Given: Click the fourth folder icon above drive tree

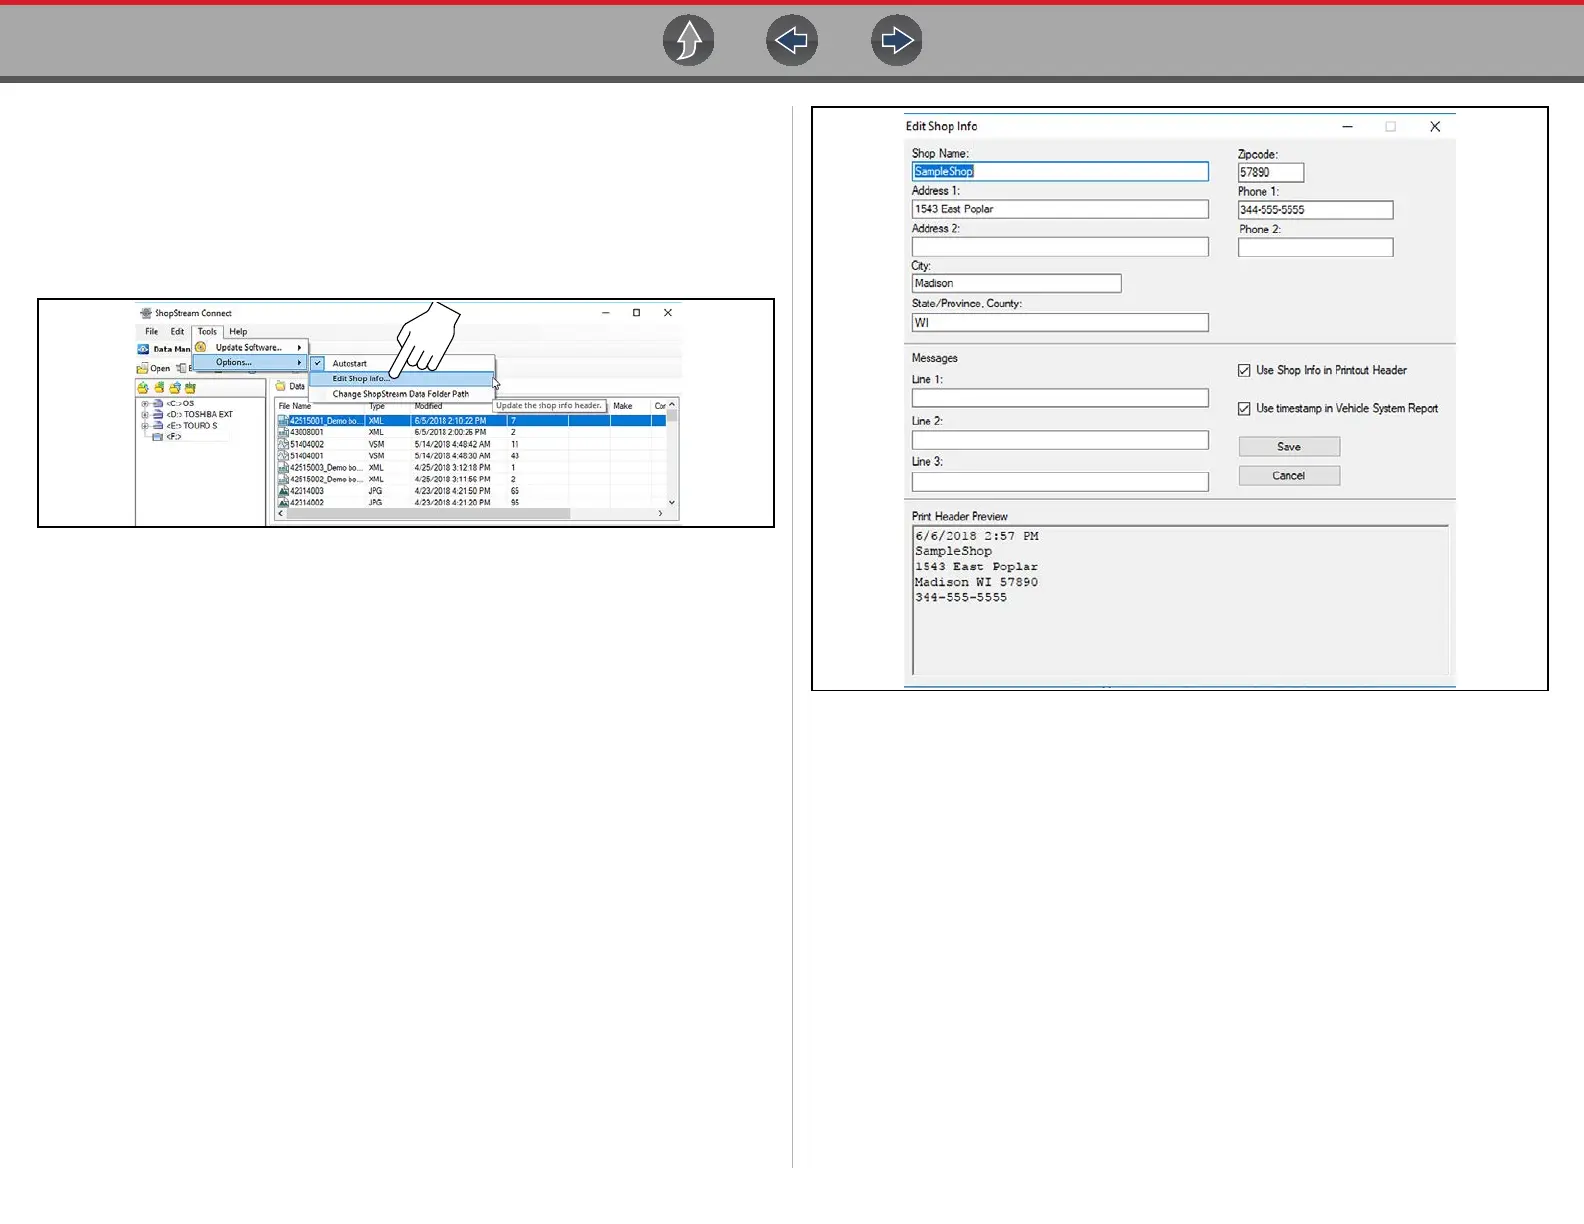Looking at the screenshot, I should point(190,387).
